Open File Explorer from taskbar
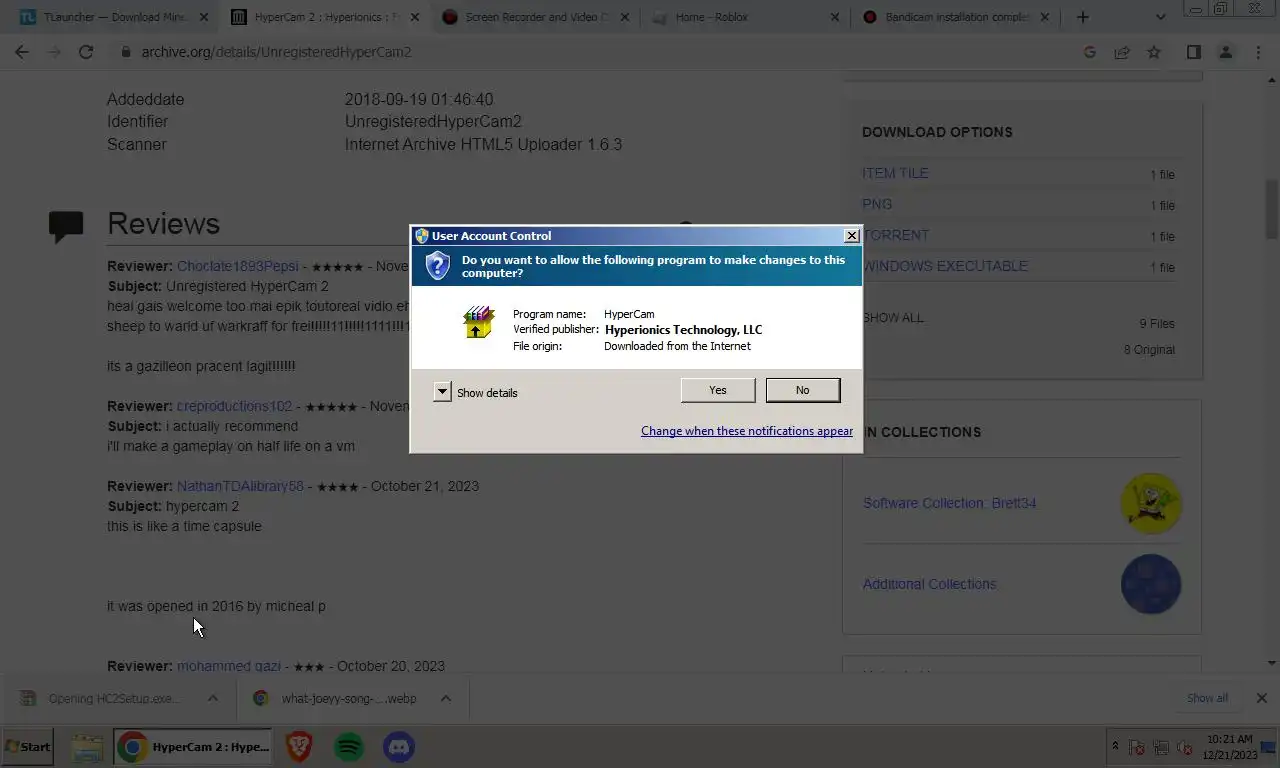Screen dimensions: 1280x768 click(87, 747)
